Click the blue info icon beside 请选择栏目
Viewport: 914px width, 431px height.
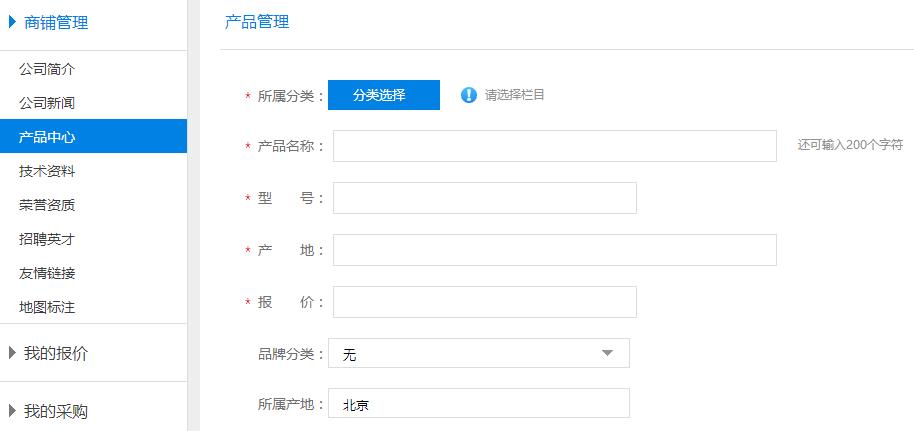[x=469, y=95]
